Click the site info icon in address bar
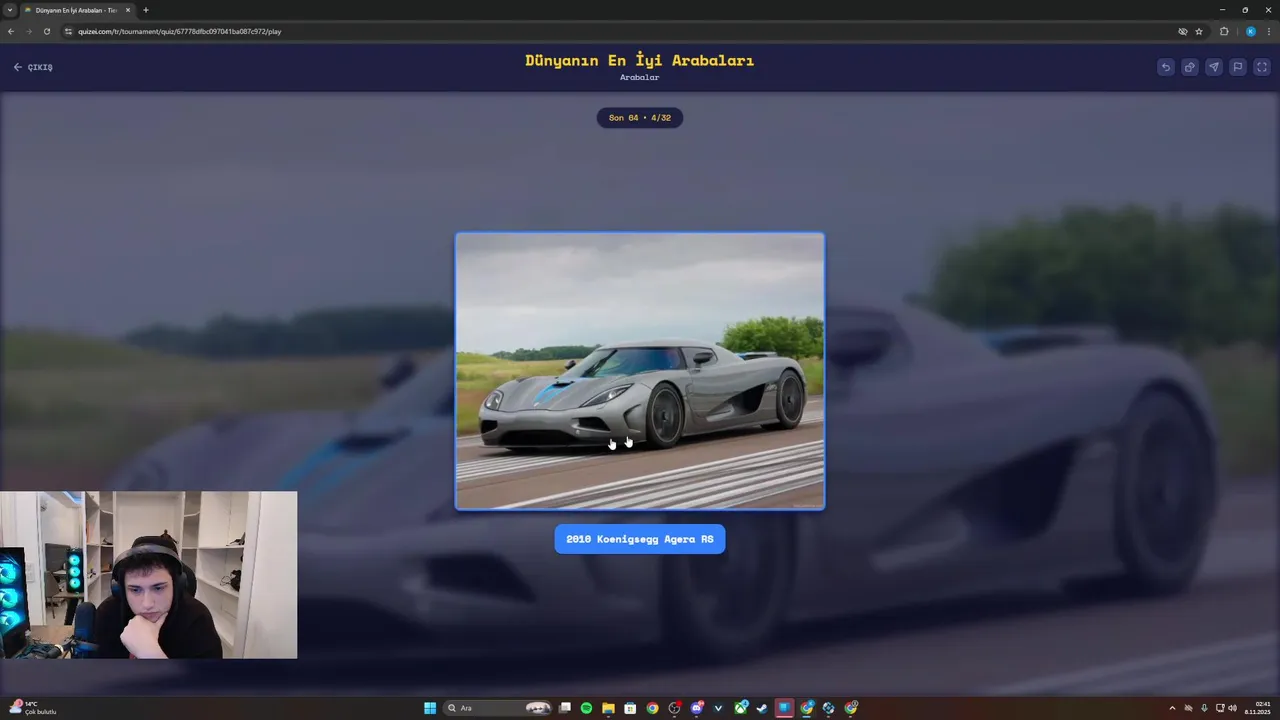This screenshot has height=720, width=1280. pos(69,31)
